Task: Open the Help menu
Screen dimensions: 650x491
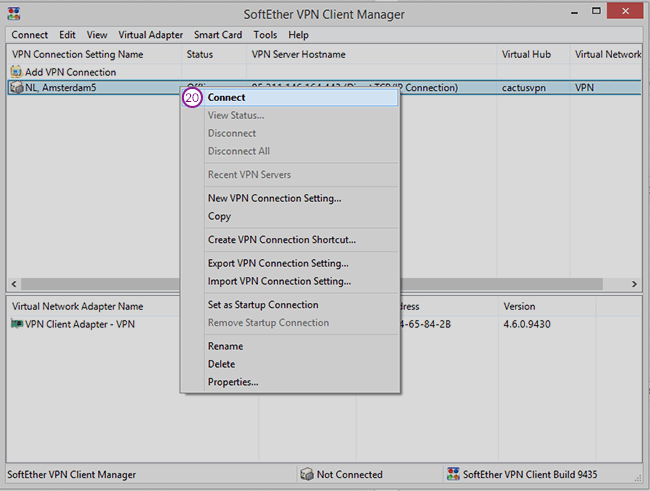Action: (298, 35)
